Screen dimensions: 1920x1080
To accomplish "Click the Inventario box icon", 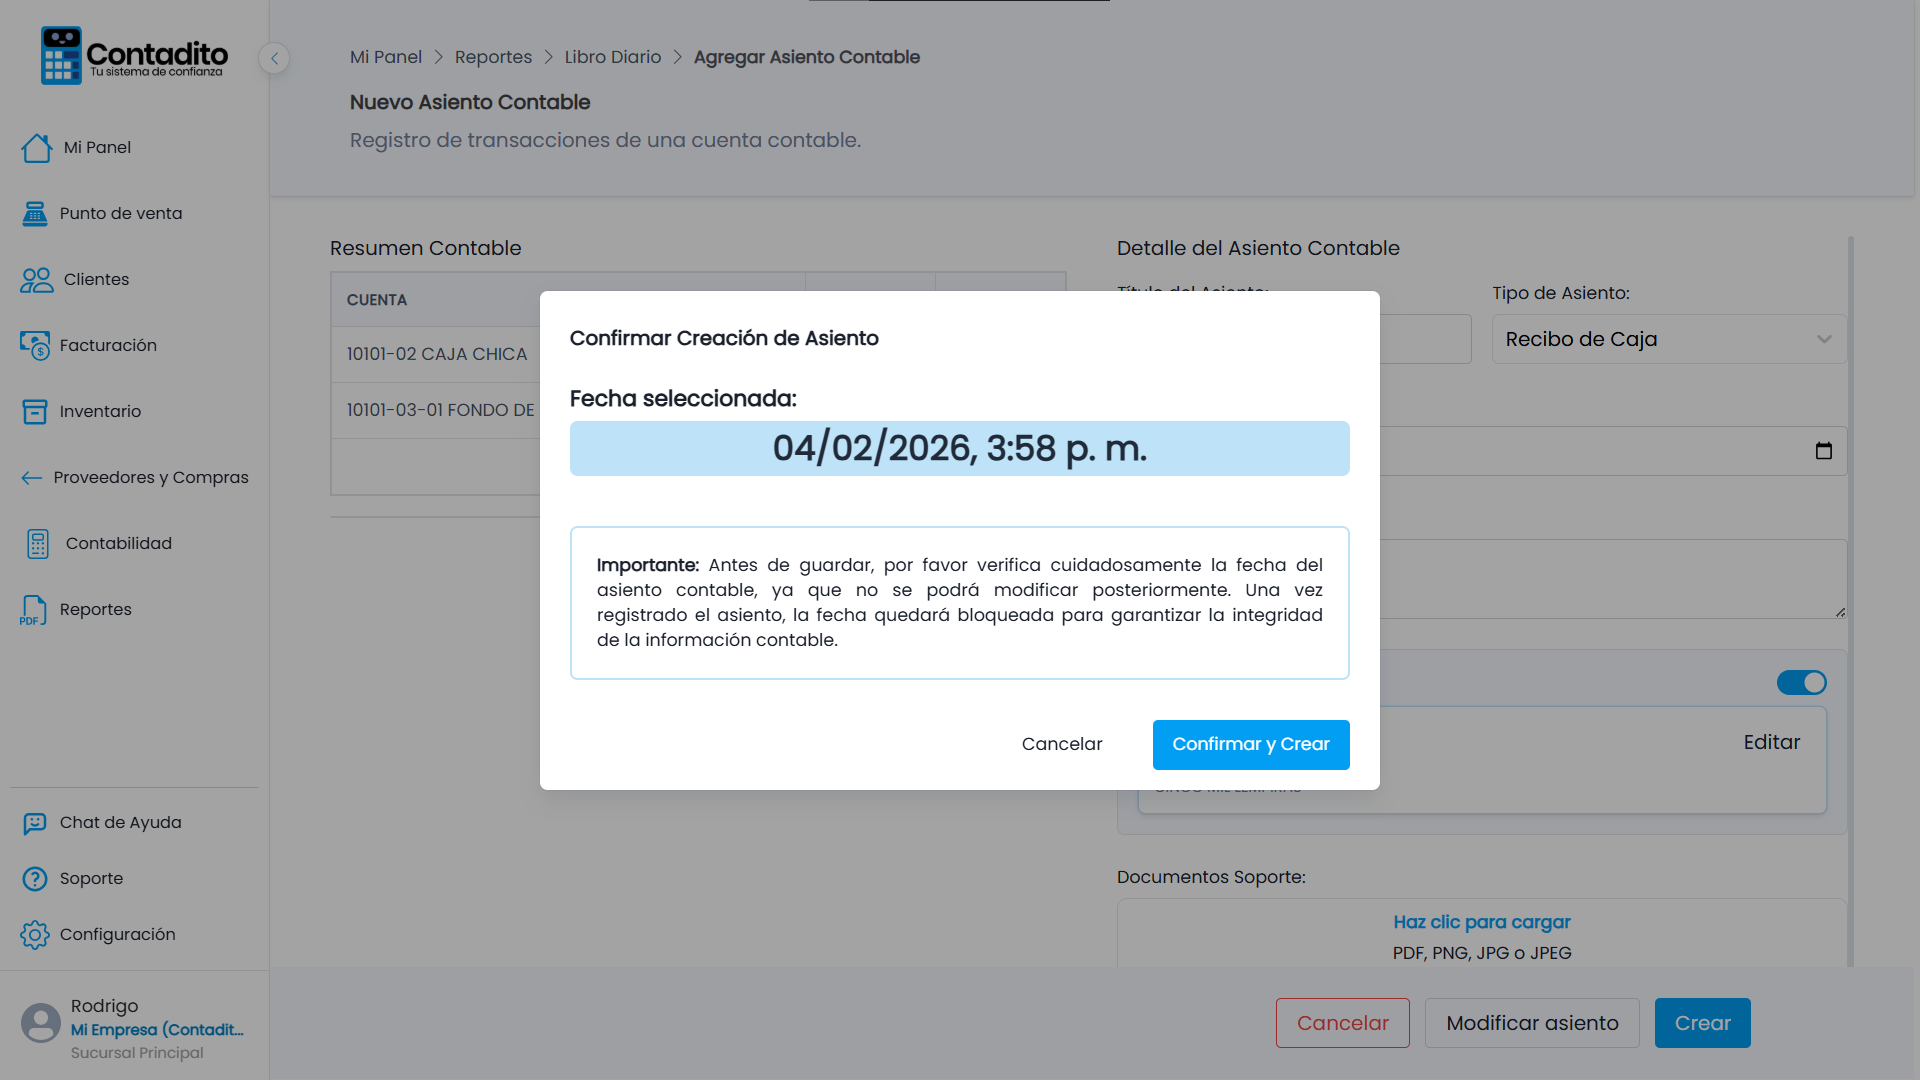I will coord(35,412).
